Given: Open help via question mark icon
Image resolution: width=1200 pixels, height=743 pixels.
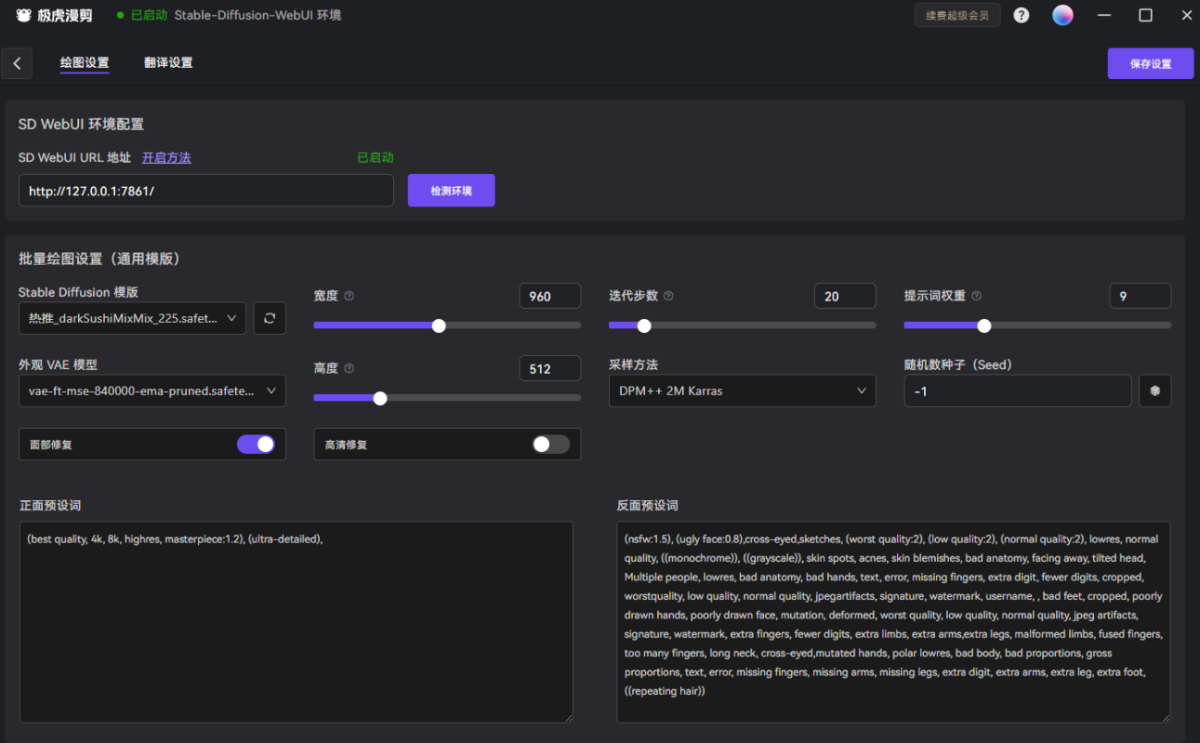Looking at the screenshot, I should [1021, 15].
